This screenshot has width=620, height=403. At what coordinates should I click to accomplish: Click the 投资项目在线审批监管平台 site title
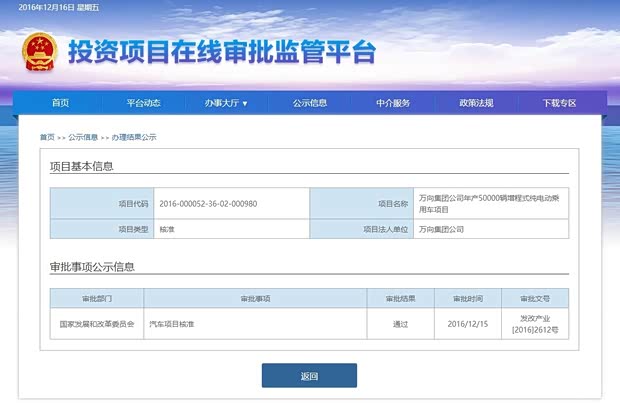click(x=221, y=53)
